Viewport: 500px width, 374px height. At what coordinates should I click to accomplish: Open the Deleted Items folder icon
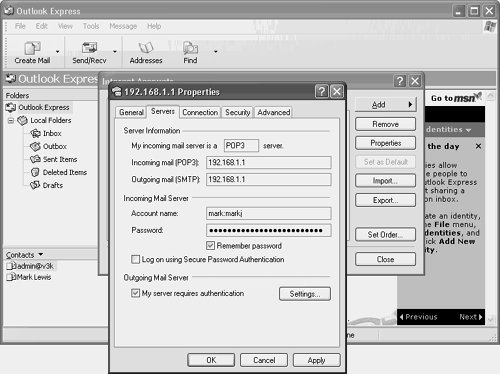35,172
